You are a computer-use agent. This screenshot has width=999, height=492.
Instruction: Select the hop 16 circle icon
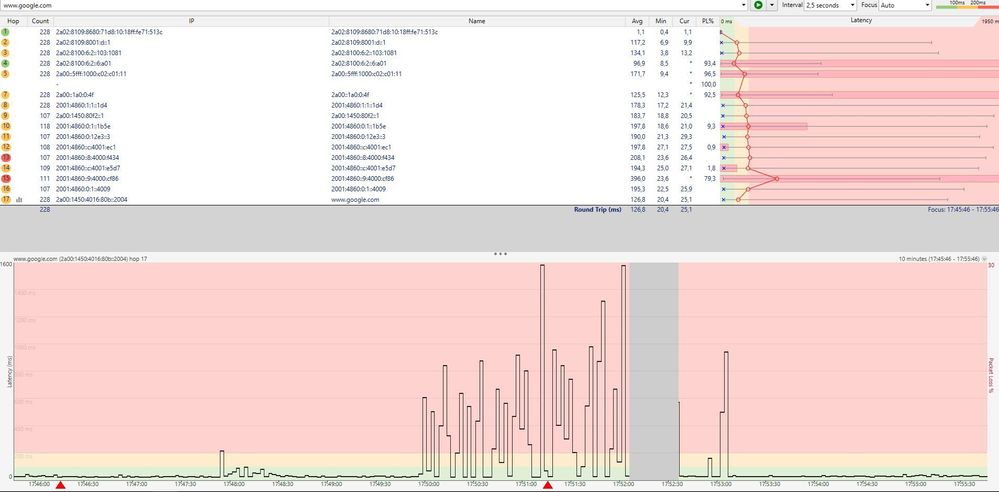pyautogui.click(x=6, y=189)
